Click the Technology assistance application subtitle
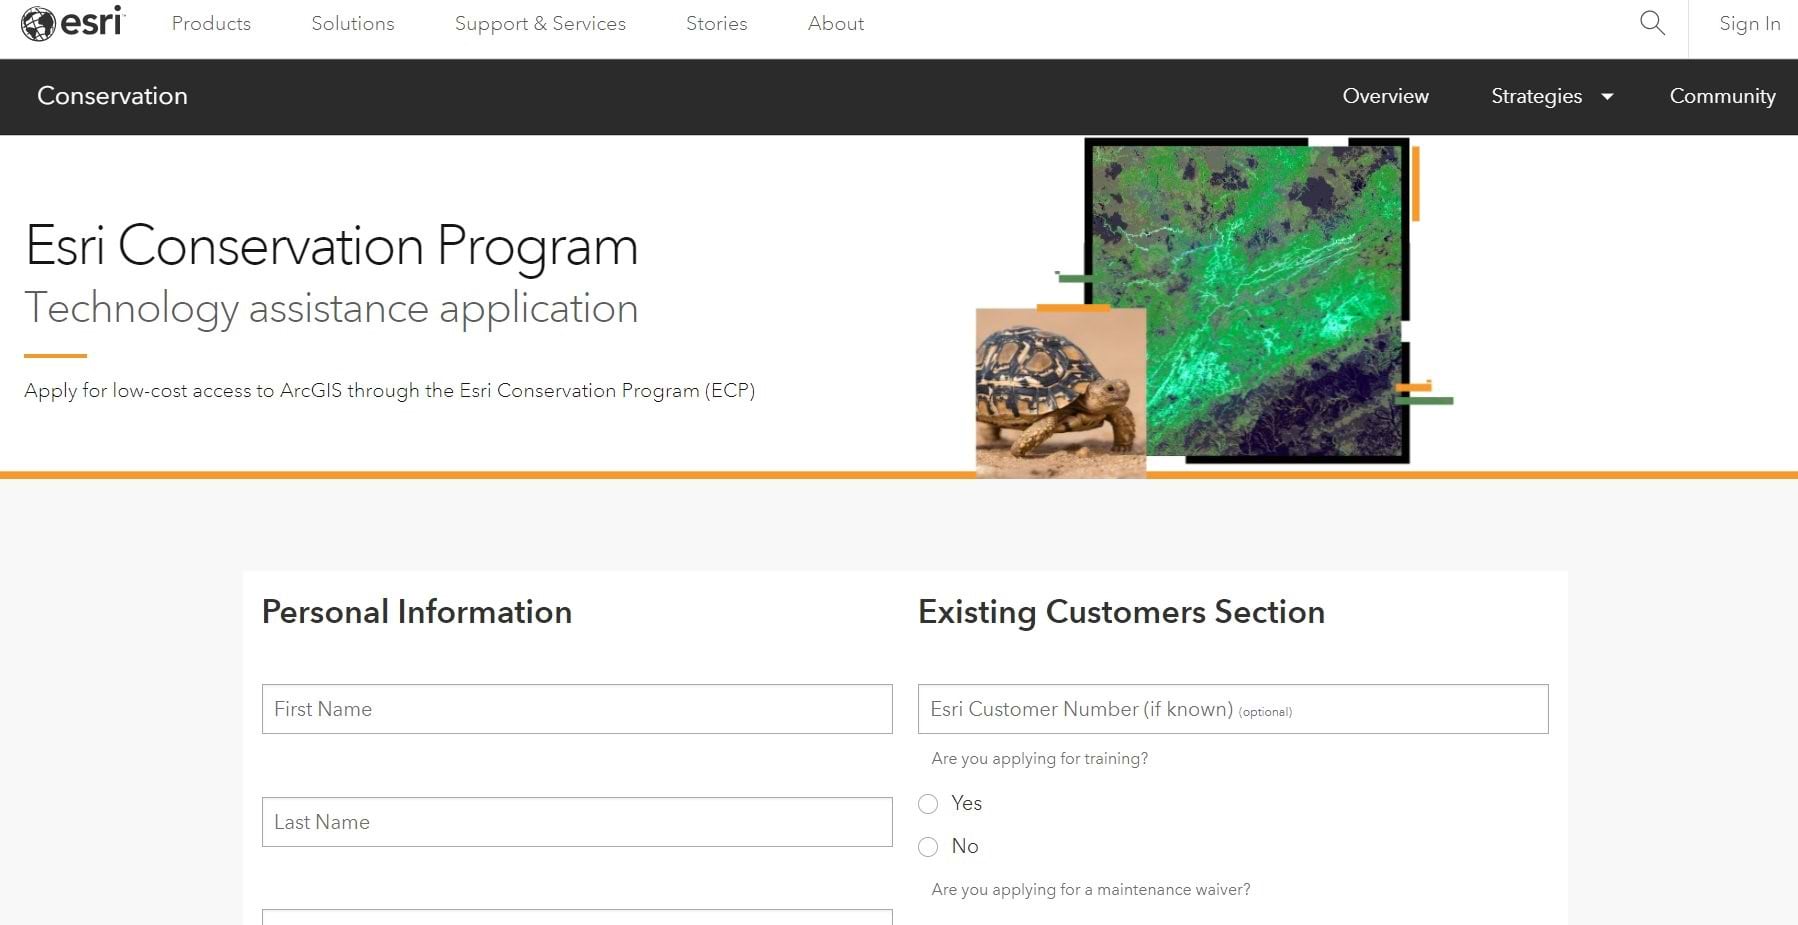1798x925 pixels. (x=331, y=308)
